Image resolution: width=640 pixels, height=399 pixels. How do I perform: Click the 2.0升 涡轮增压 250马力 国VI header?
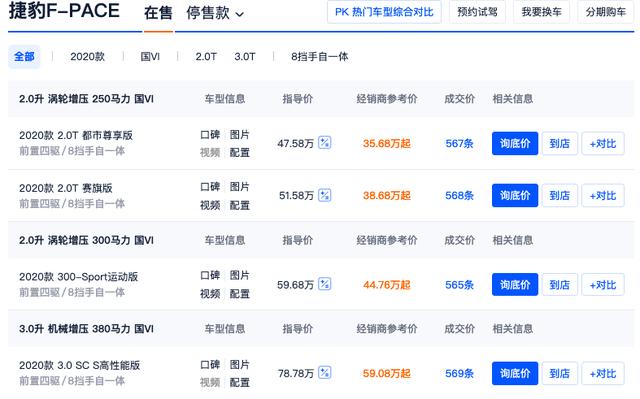[86, 99]
